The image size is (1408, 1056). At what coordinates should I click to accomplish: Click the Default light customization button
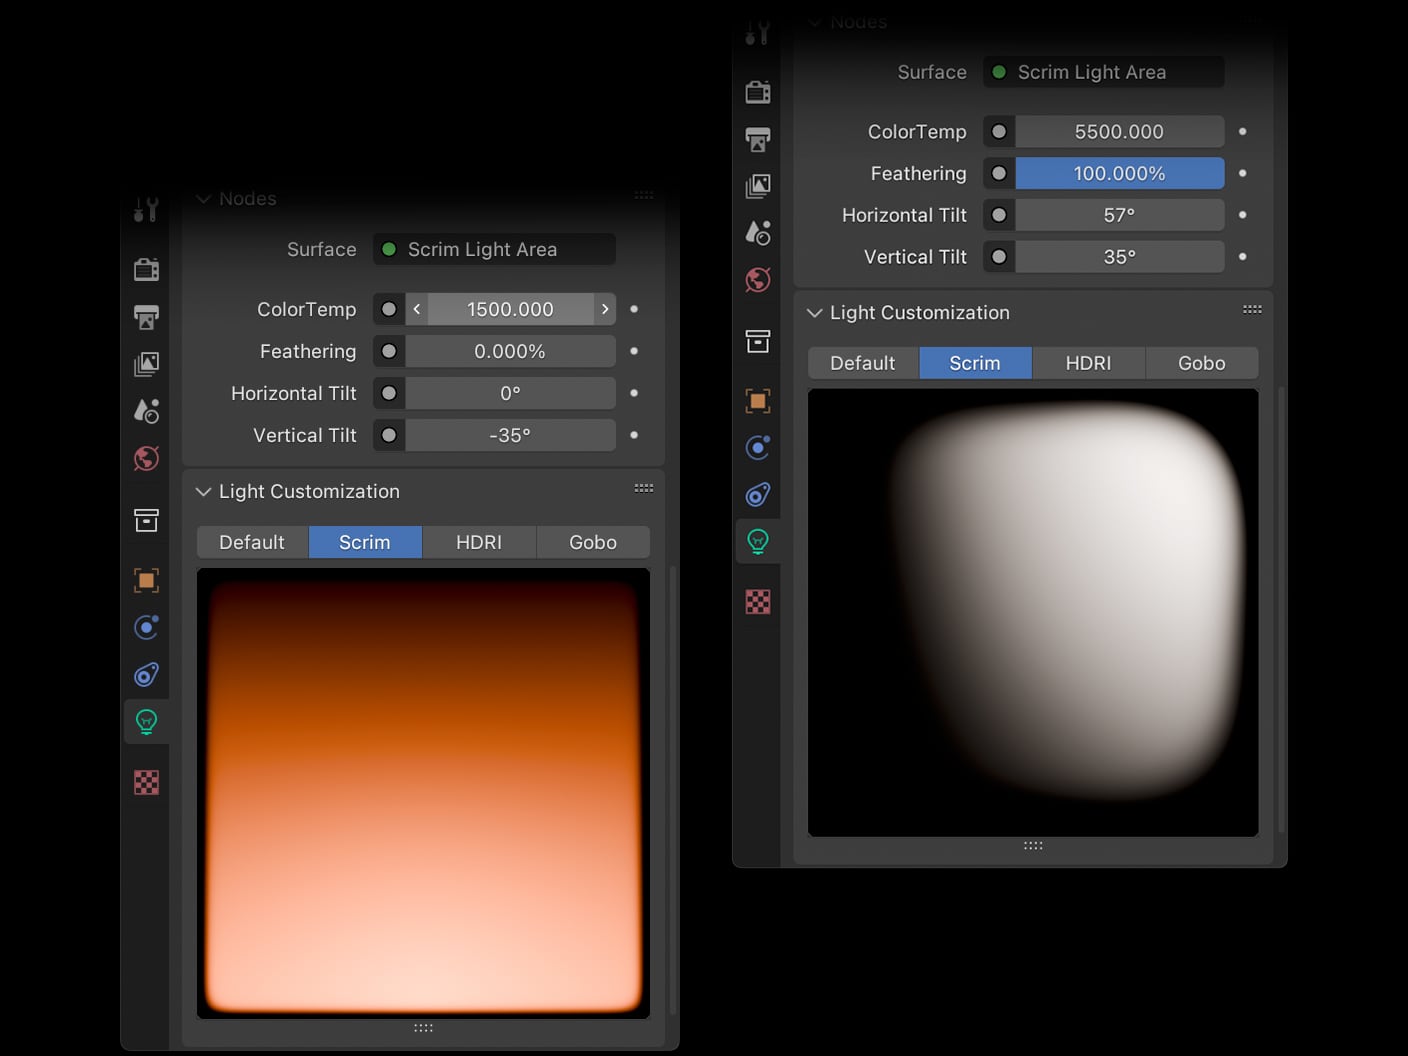[251, 542]
